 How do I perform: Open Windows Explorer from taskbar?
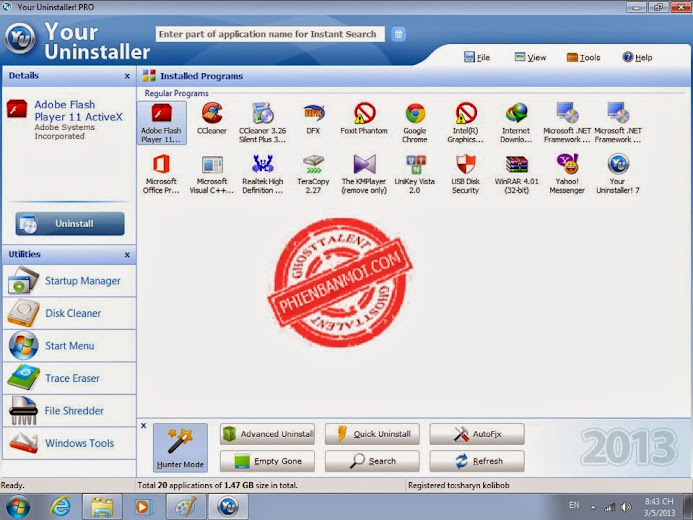point(102,506)
